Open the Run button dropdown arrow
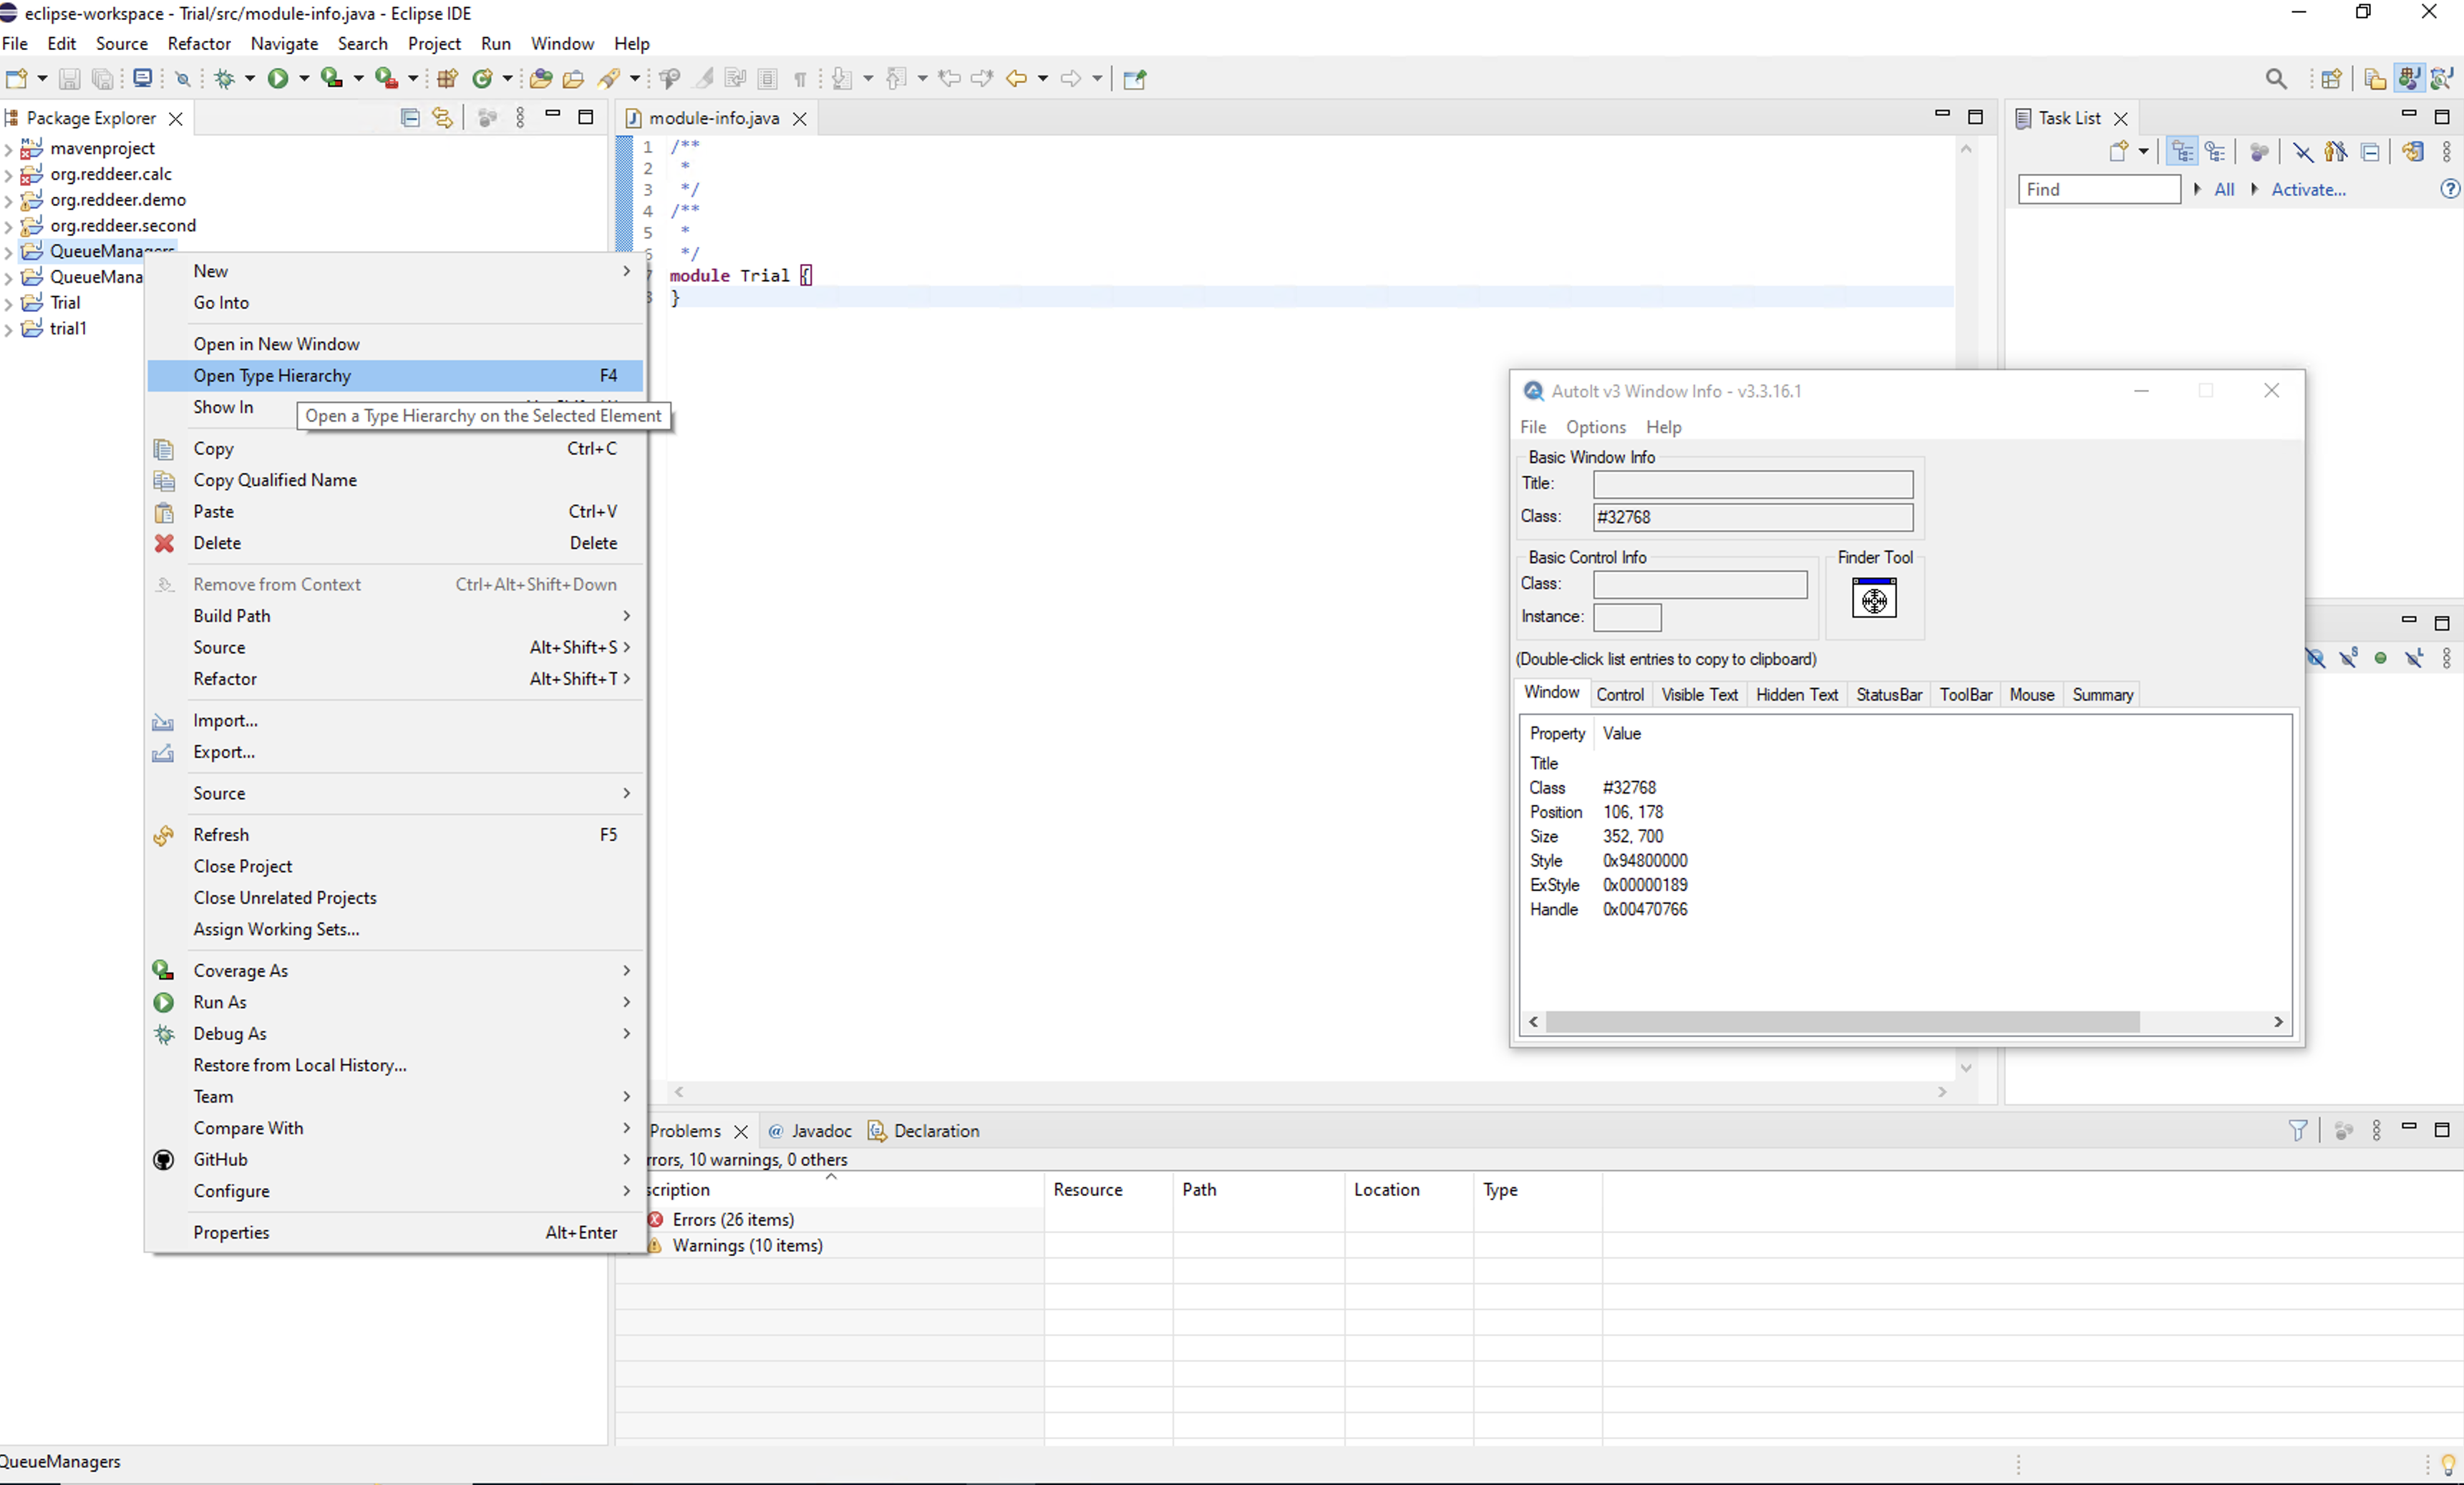The height and width of the screenshot is (1485, 2464). (304, 79)
